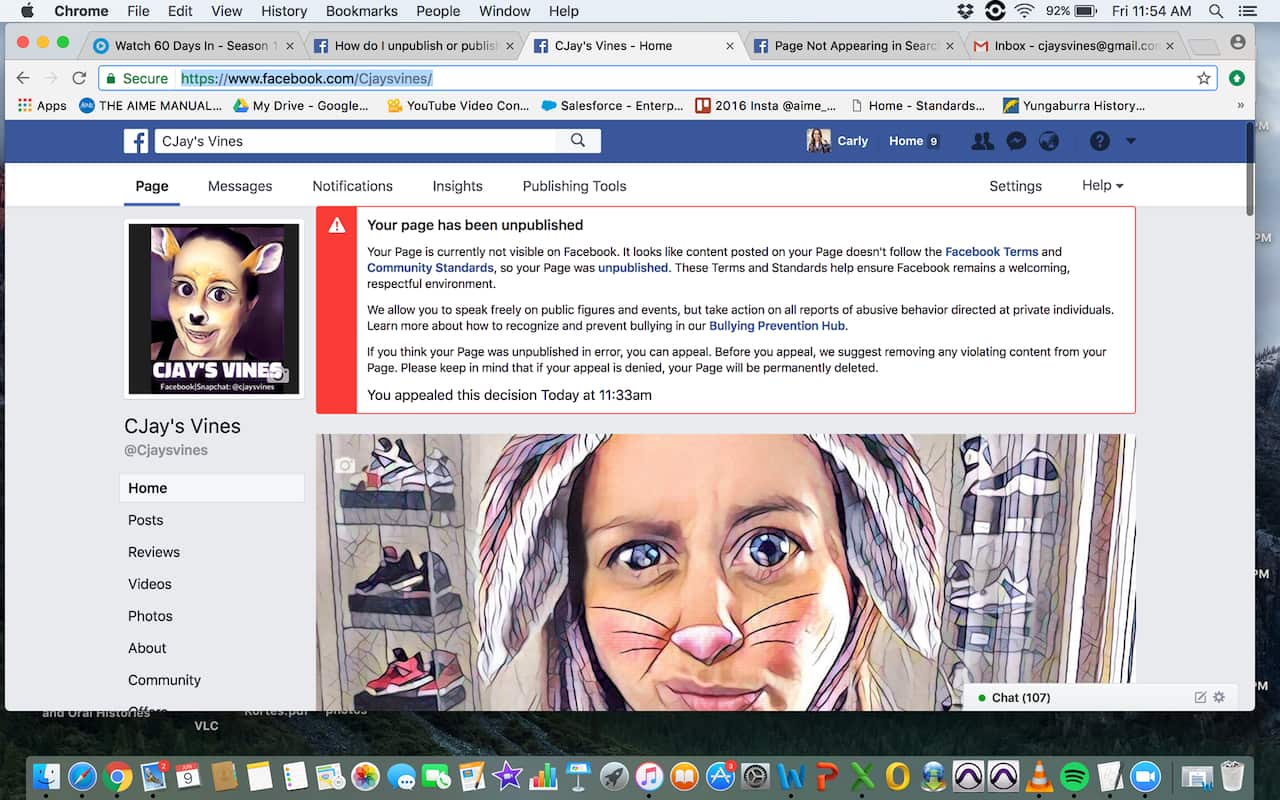The height and width of the screenshot is (800, 1280).
Task: Open the Community Standards link
Action: (430, 268)
